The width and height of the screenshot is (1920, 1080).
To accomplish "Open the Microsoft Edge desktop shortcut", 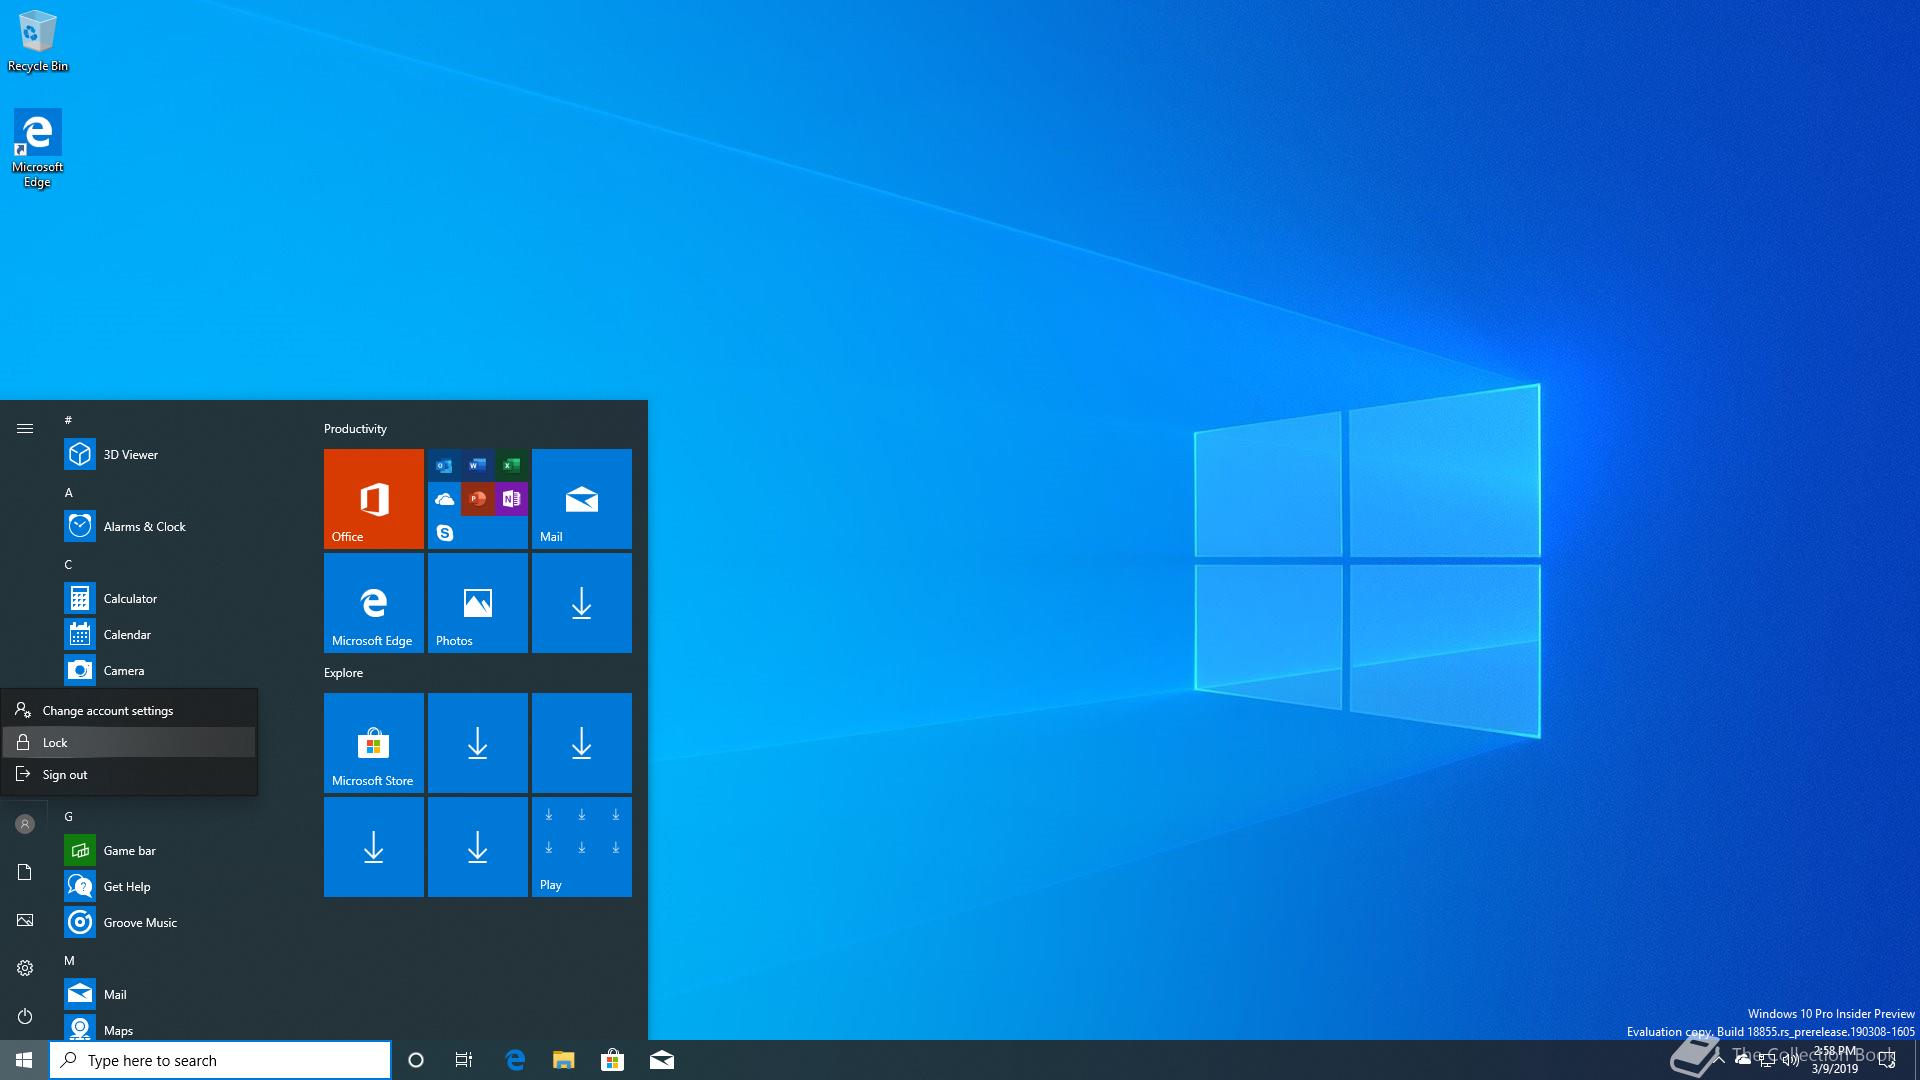I will click(x=38, y=148).
